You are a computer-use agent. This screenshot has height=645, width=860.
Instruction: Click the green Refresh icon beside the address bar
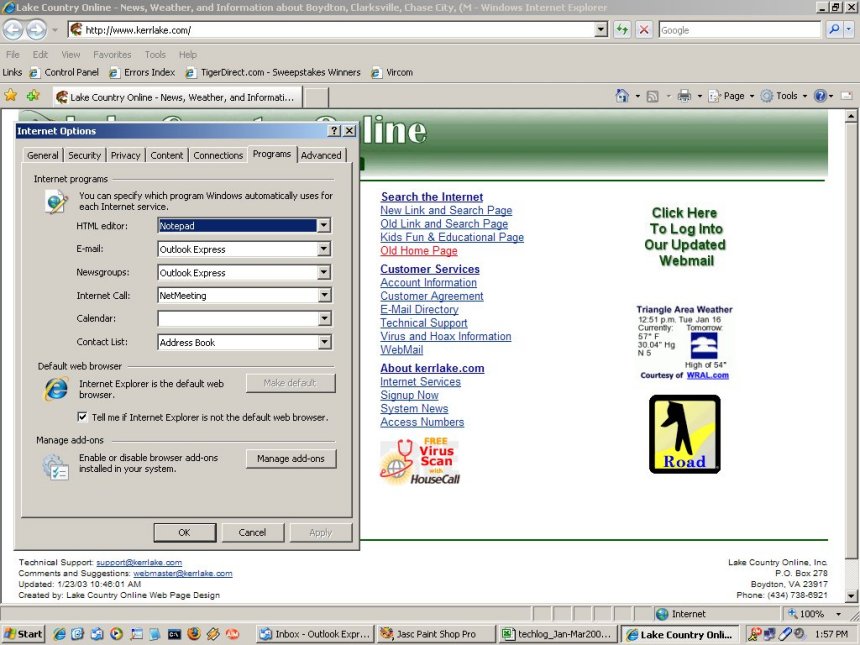622,30
